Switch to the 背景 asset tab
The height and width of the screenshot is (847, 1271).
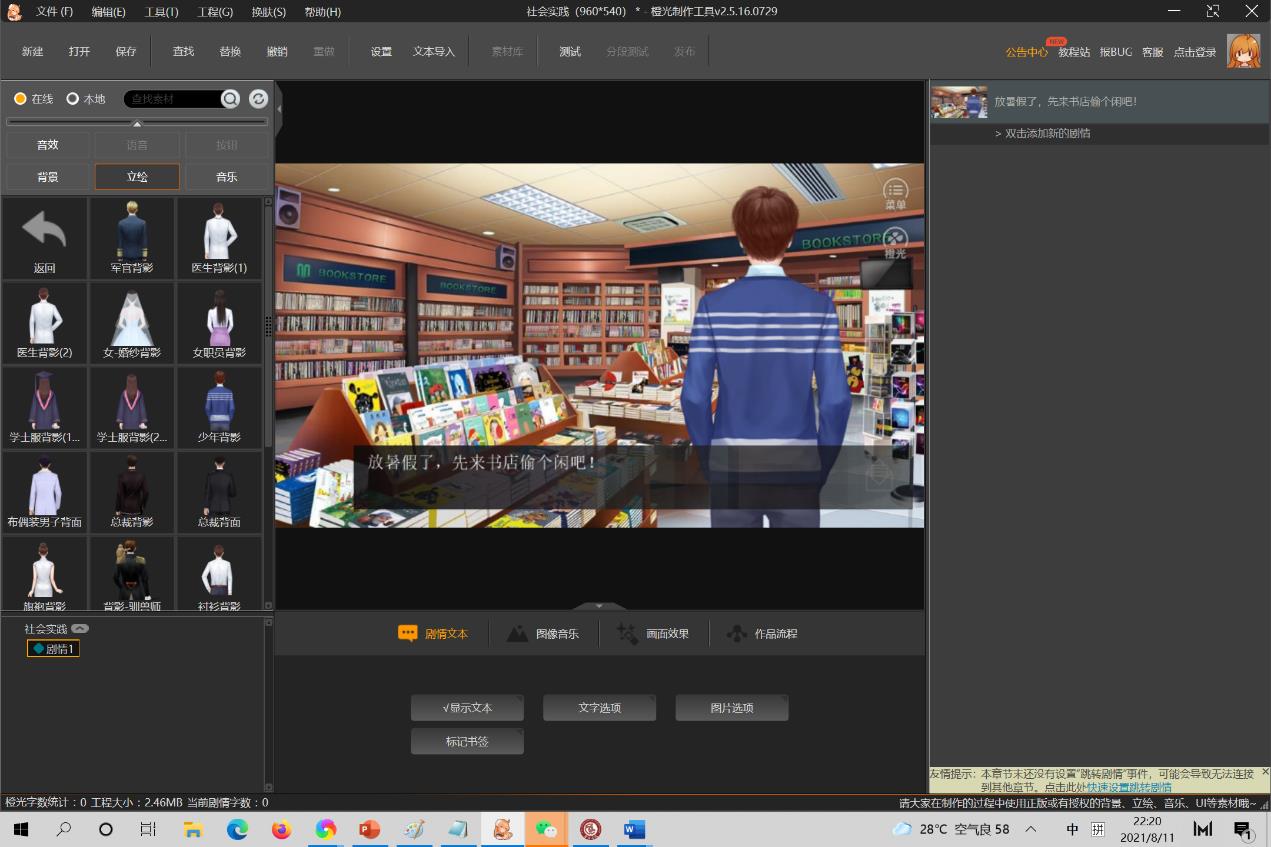pyautogui.click(x=48, y=177)
